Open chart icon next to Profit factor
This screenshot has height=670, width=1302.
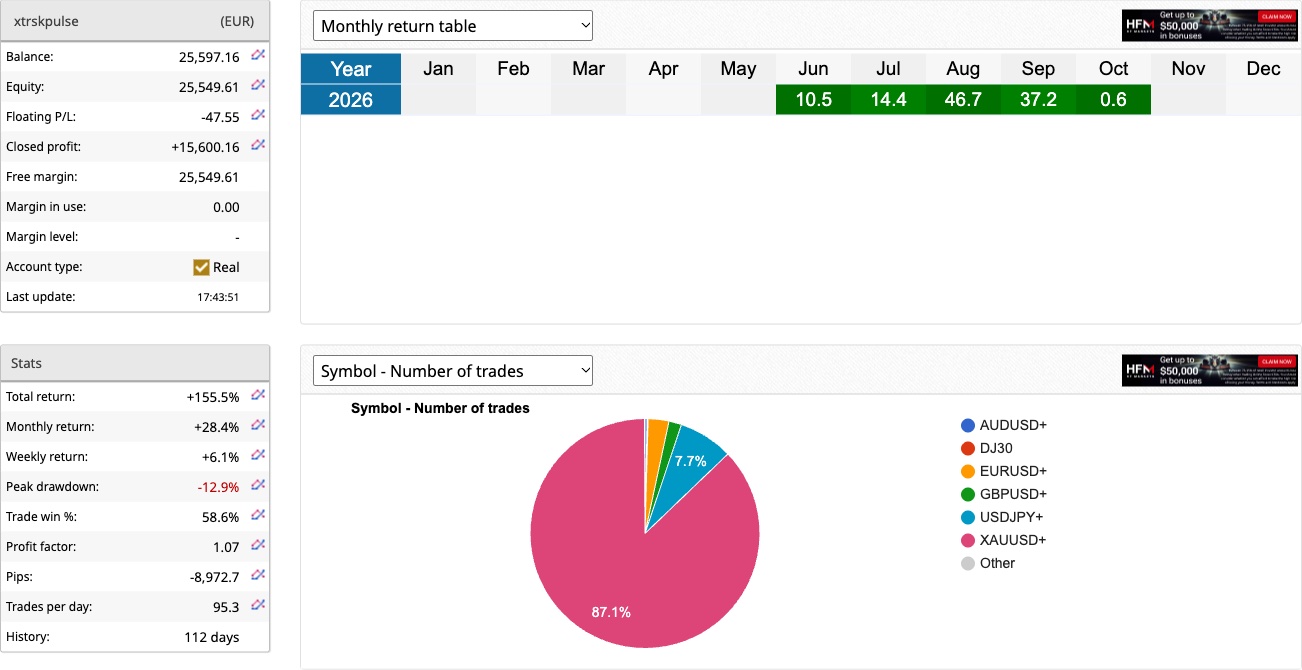(258, 545)
